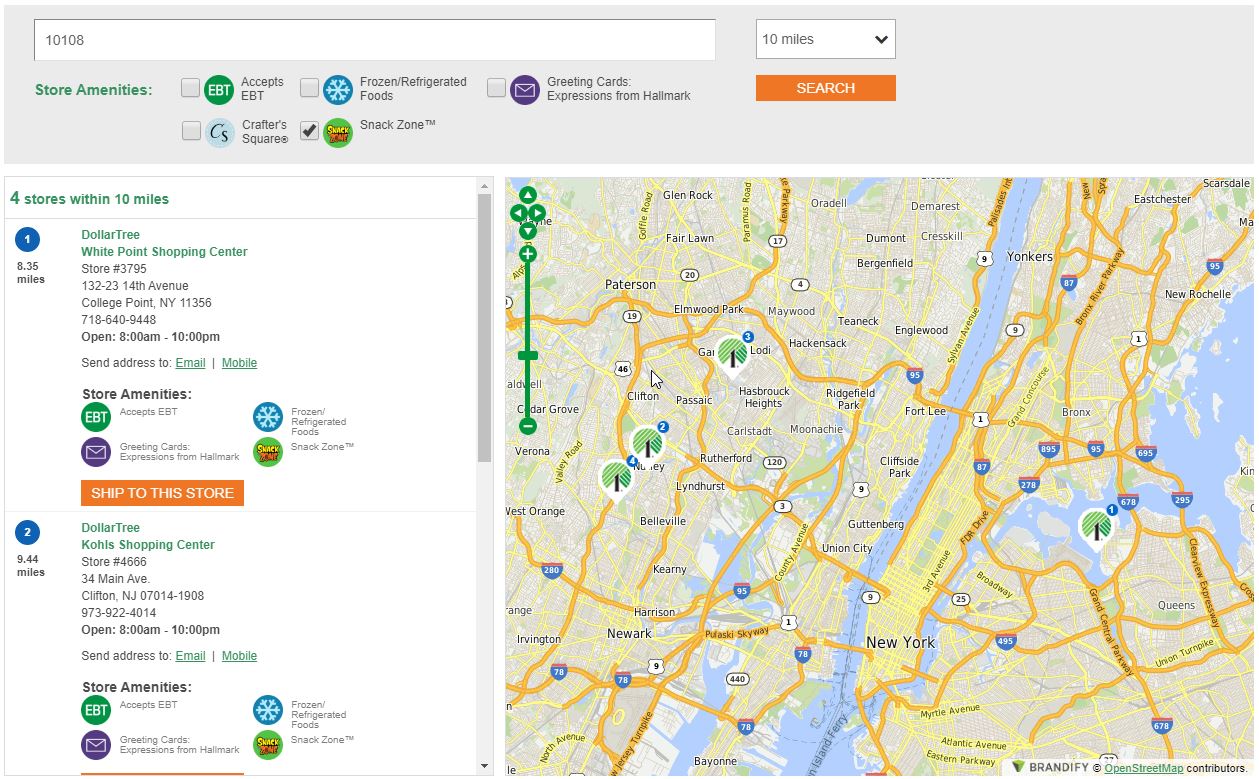
Task: Pan the map down with the arrow control
Action: [x=528, y=231]
